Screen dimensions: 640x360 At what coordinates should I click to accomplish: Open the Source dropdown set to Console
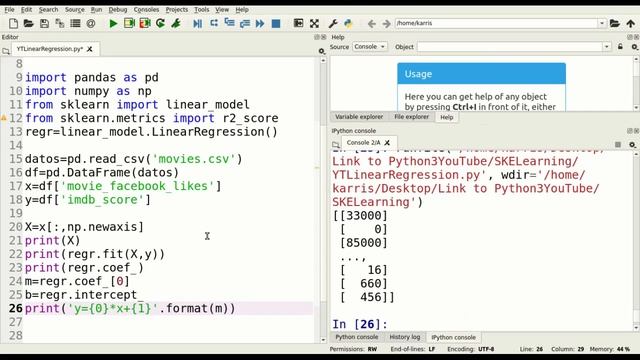370,47
